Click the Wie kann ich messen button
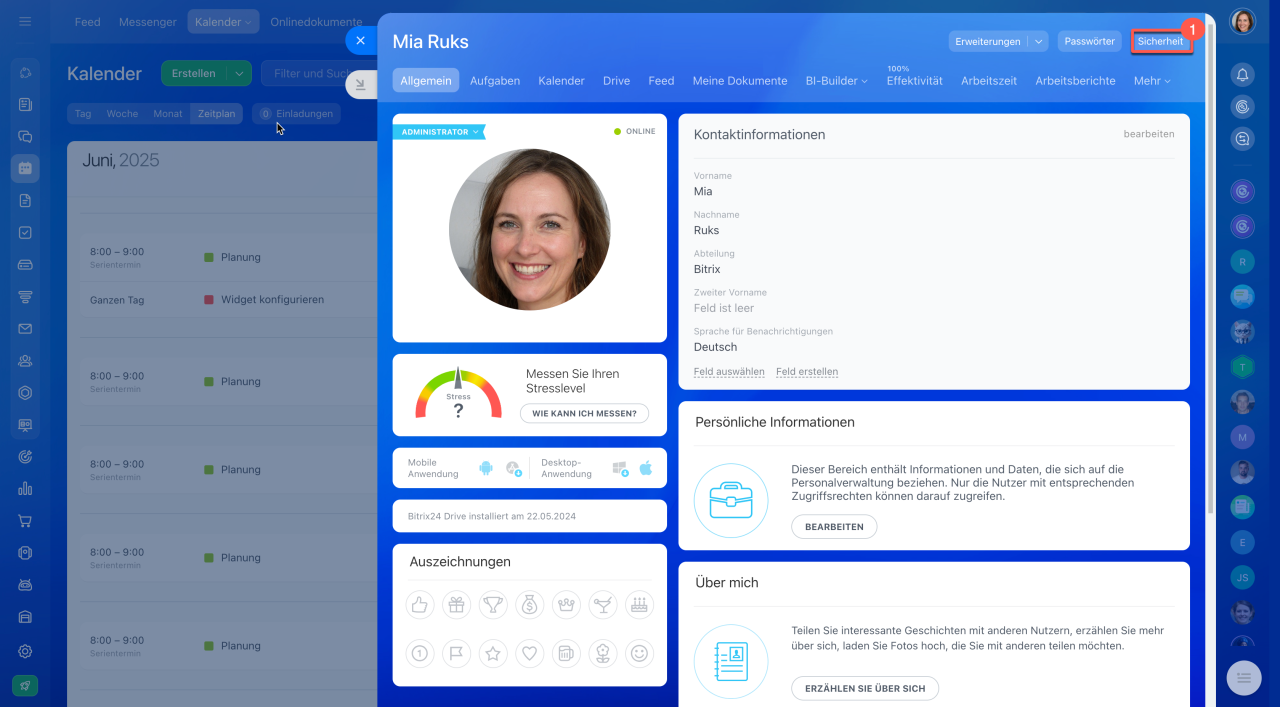This screenshot has width=1280, height=707. [584, 413]
